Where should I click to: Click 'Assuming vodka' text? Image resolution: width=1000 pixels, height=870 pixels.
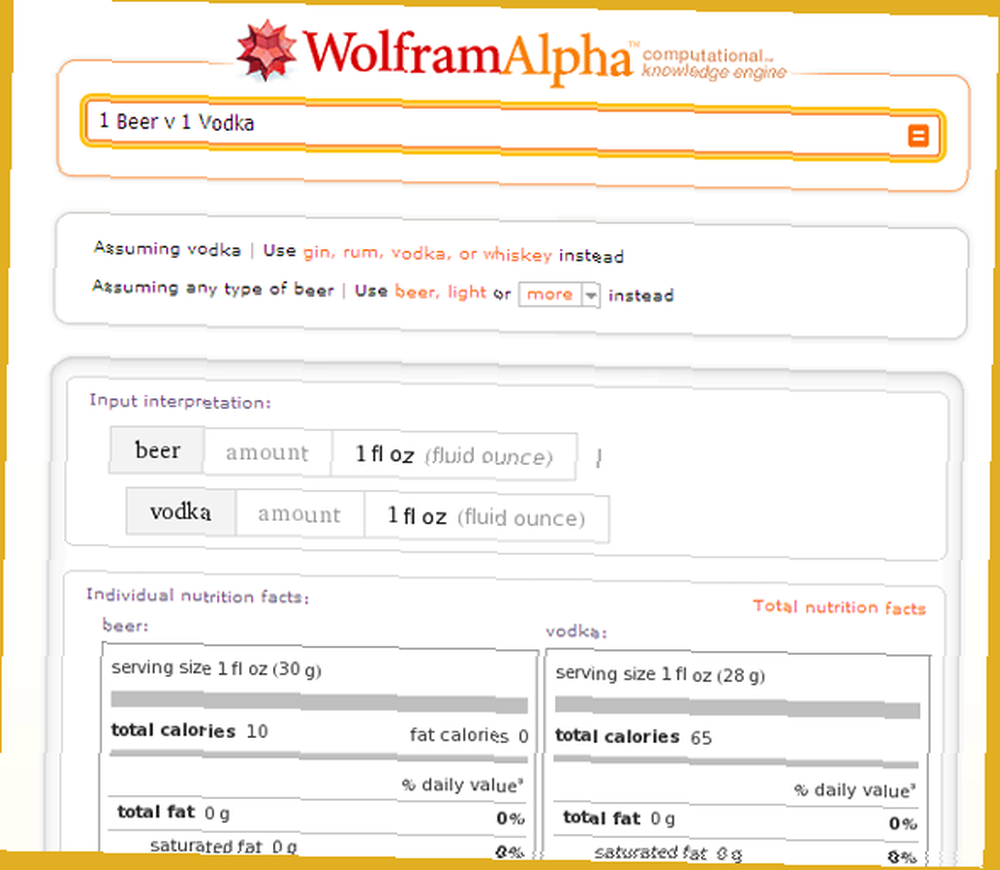coord(167,248)
